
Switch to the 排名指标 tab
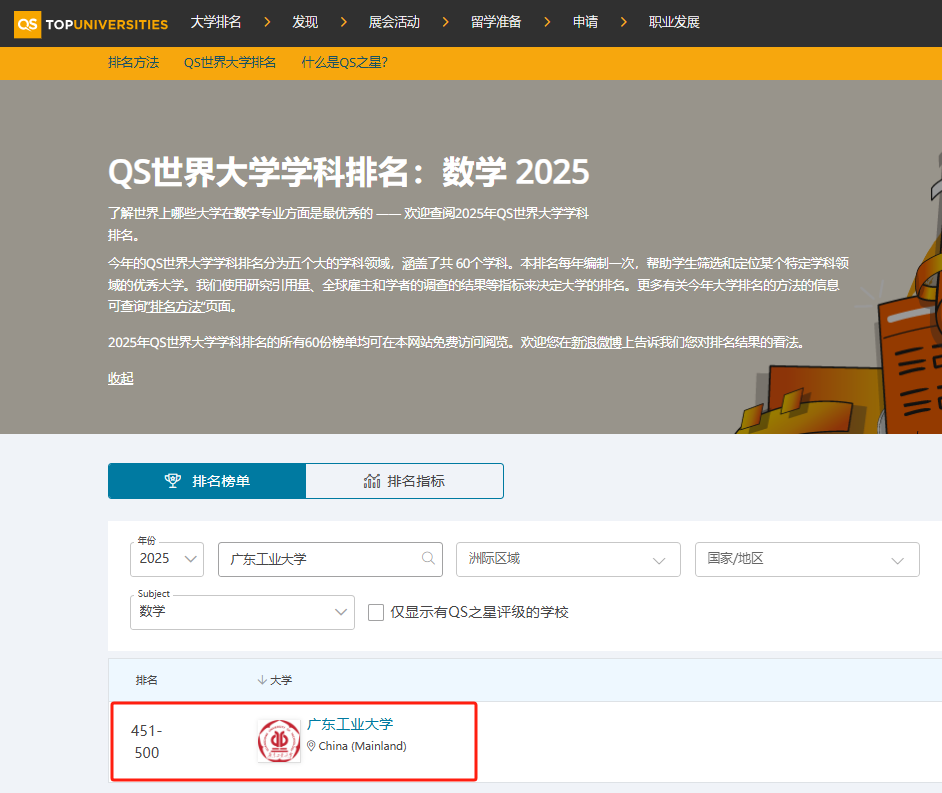pyautogui.click(x=404, y=481)
